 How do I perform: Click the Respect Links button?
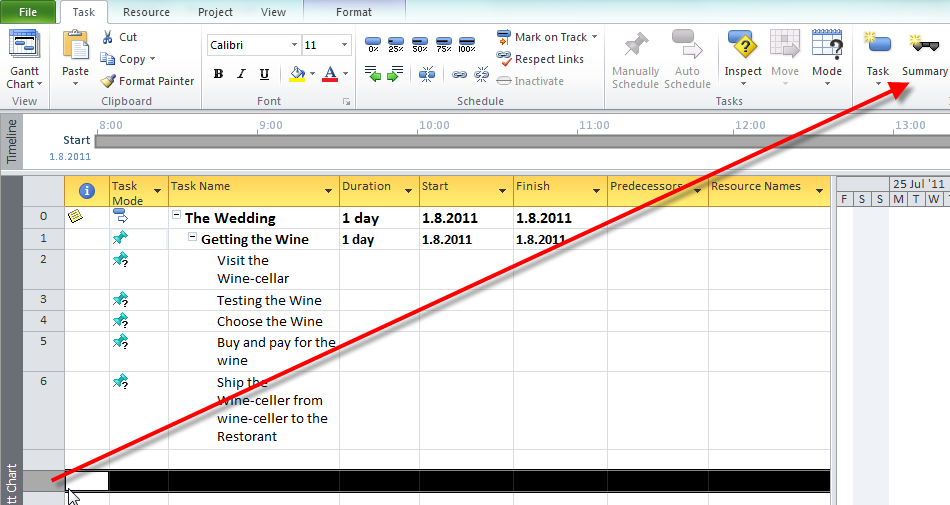point(541,59)
